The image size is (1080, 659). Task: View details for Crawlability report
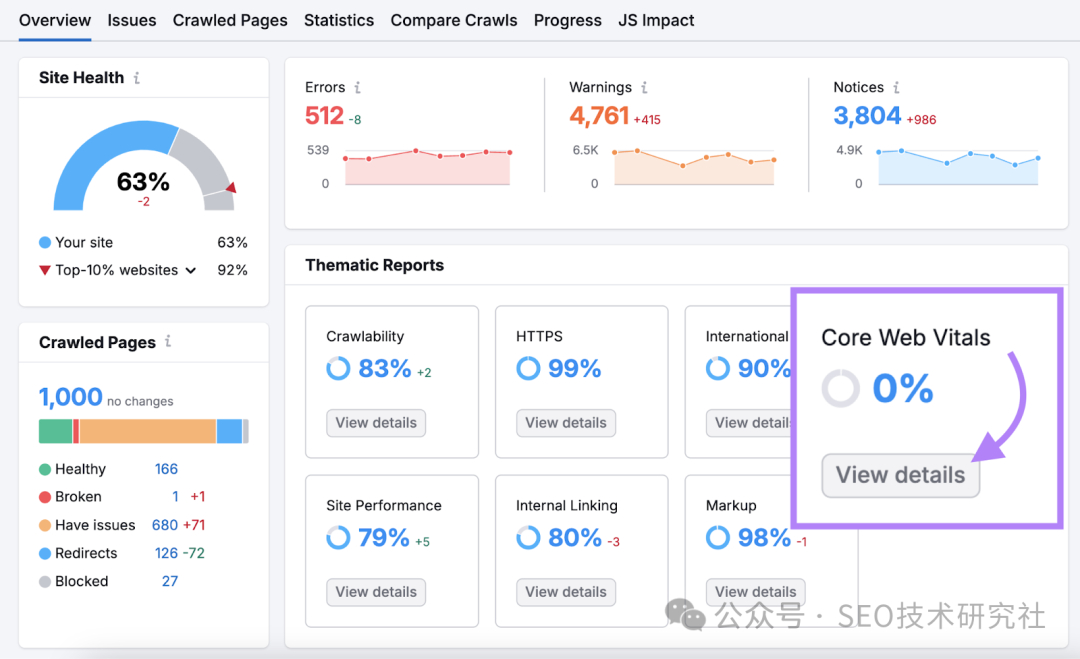pos(376,423)
